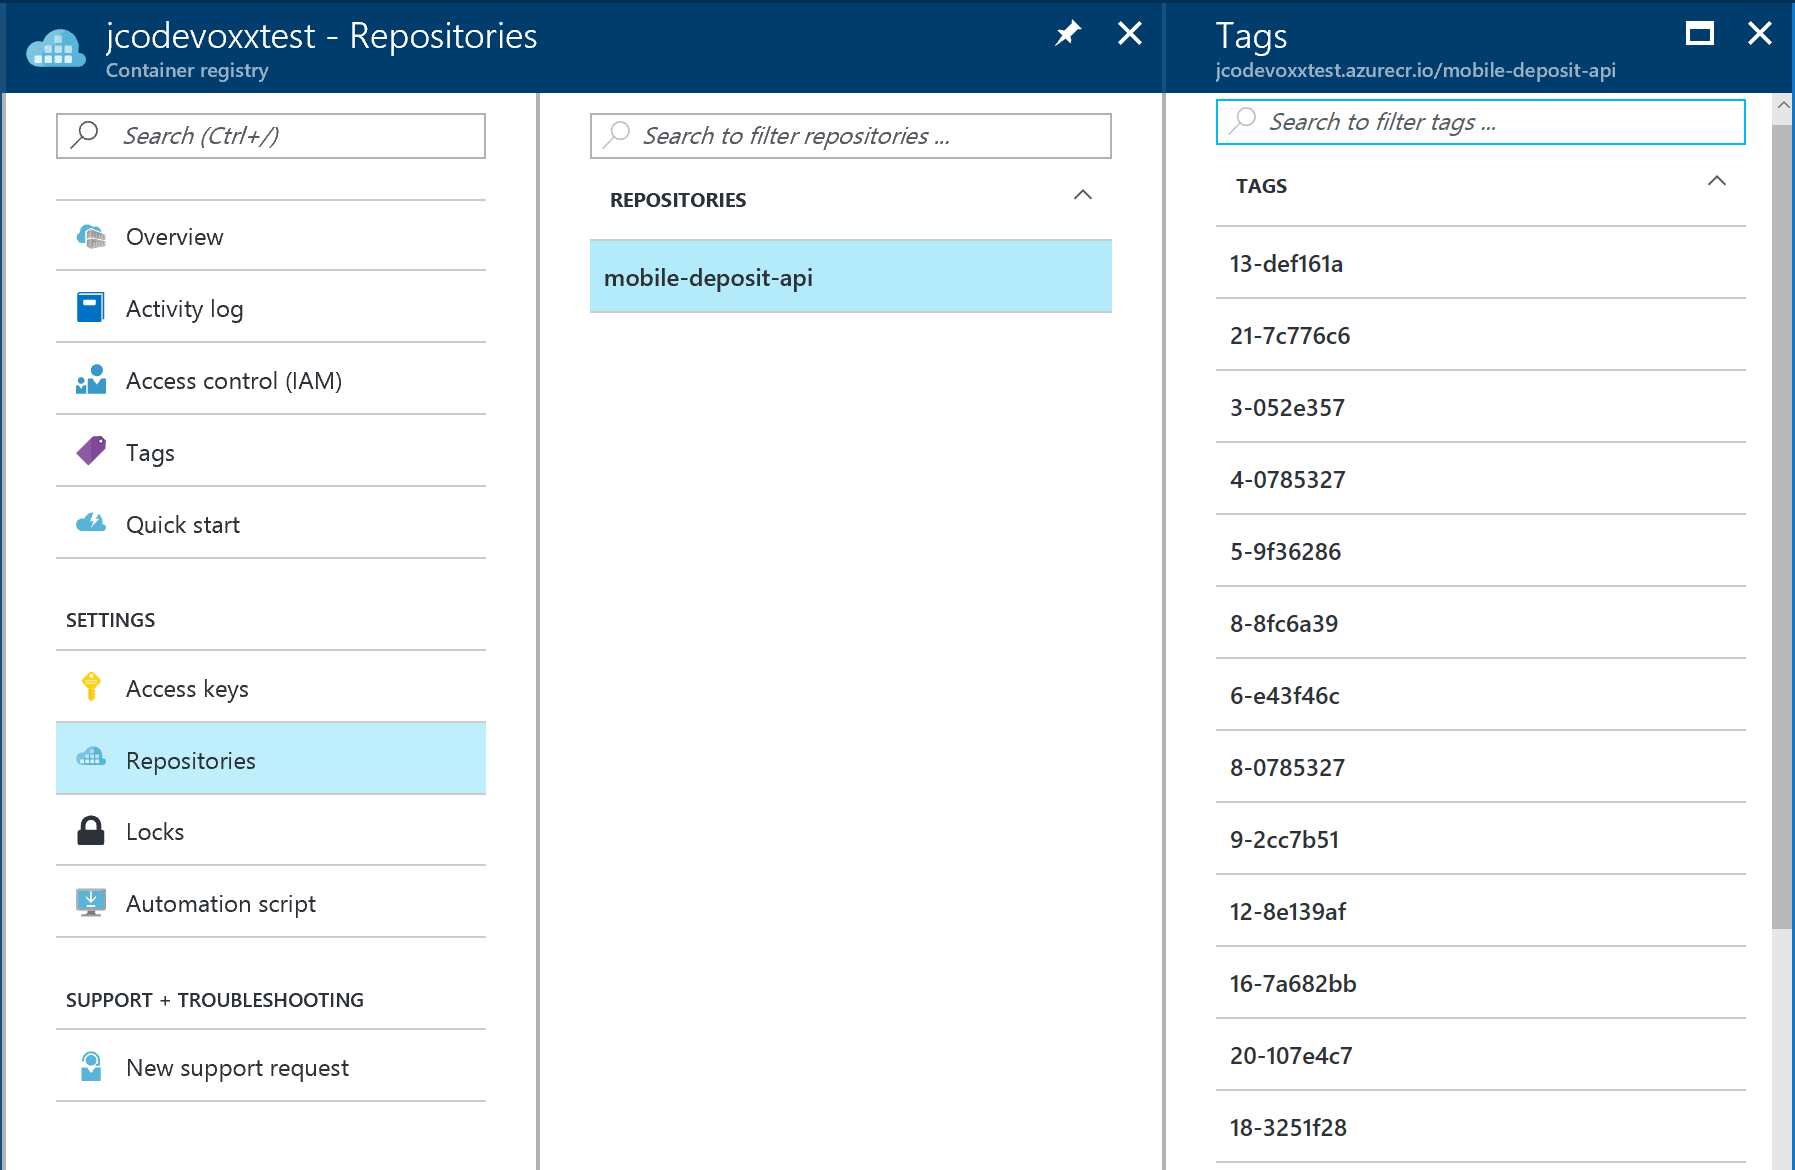Focus the Search (Ctrl+/) field
Screen dimensions: 1795x1170
click(271, 136)
